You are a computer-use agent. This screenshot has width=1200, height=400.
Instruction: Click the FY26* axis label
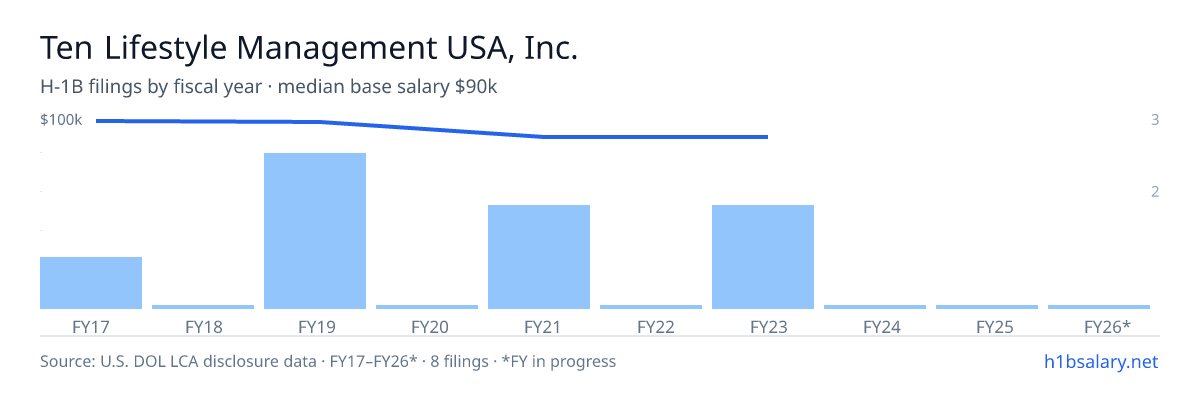point(1107,327)
